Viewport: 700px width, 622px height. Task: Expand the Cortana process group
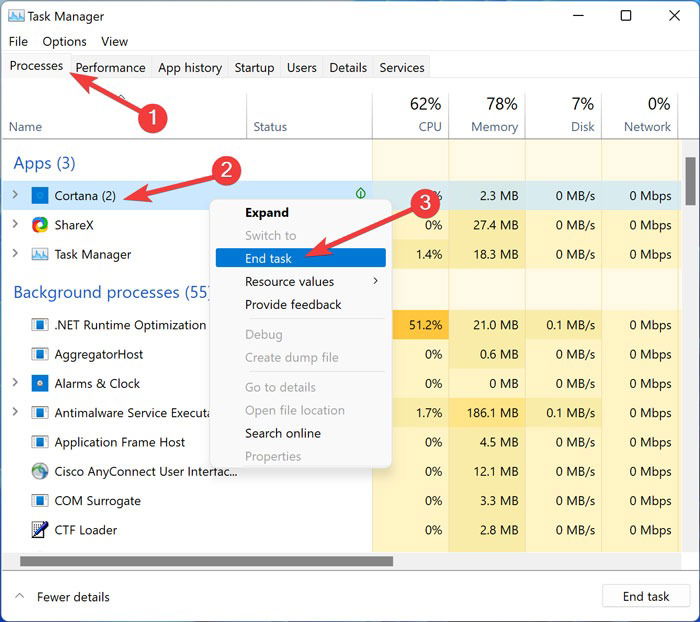point(15,195)
